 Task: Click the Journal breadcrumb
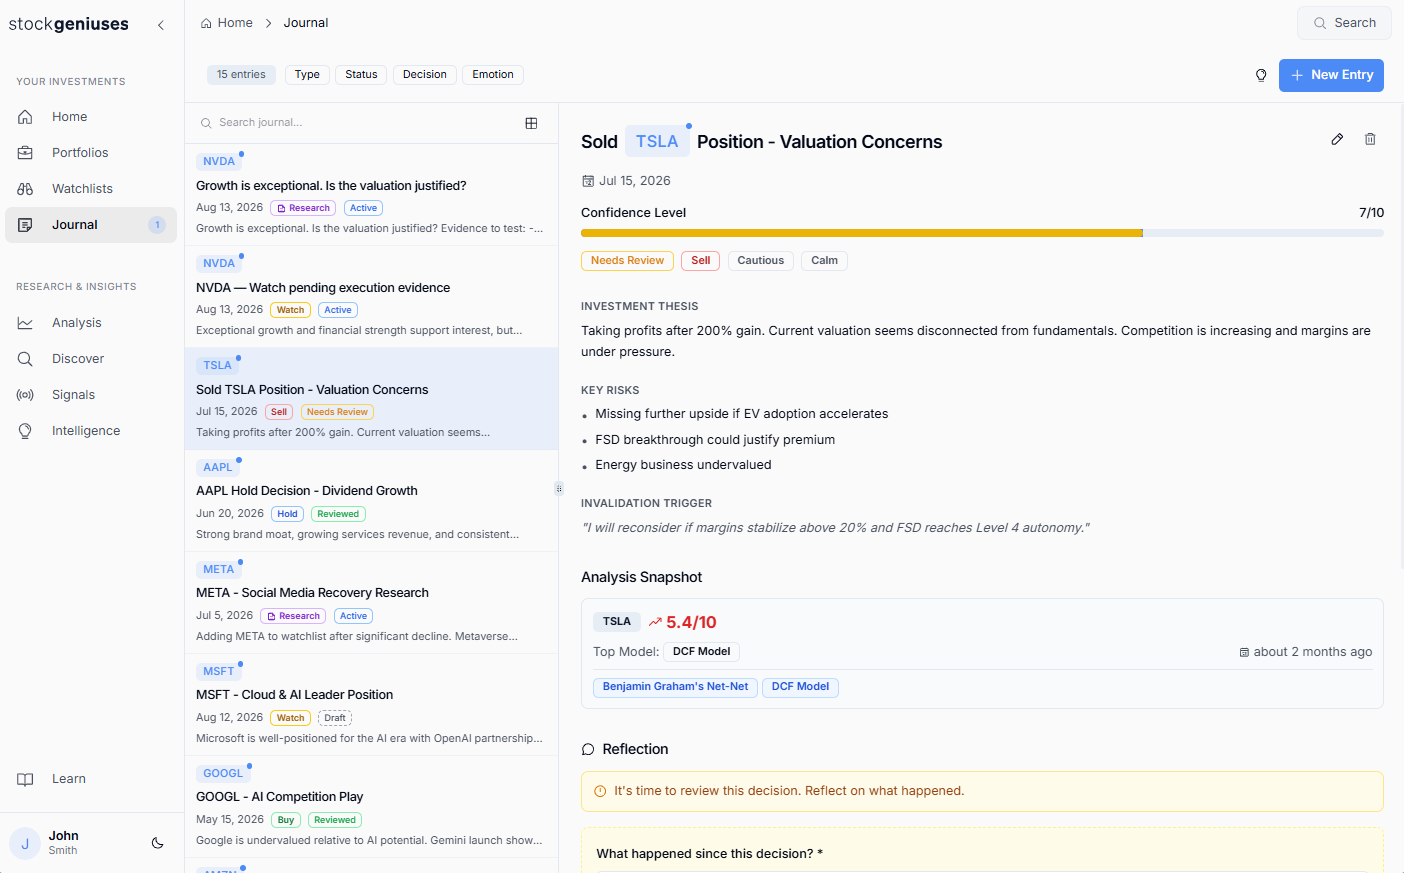(306, 23)
